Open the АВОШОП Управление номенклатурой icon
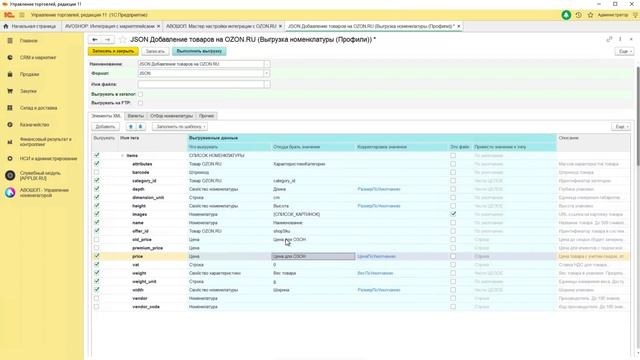This screenshot has width=640, height=360. (x=10, y=193)
